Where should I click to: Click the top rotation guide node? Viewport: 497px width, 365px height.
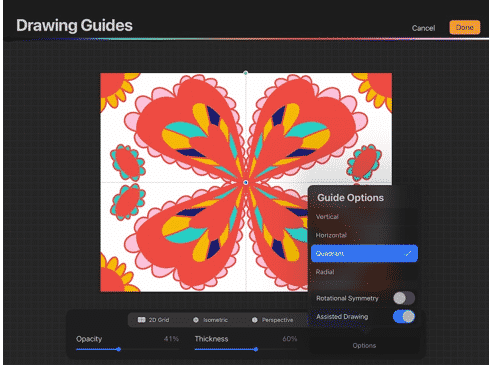tap(246, 73)
